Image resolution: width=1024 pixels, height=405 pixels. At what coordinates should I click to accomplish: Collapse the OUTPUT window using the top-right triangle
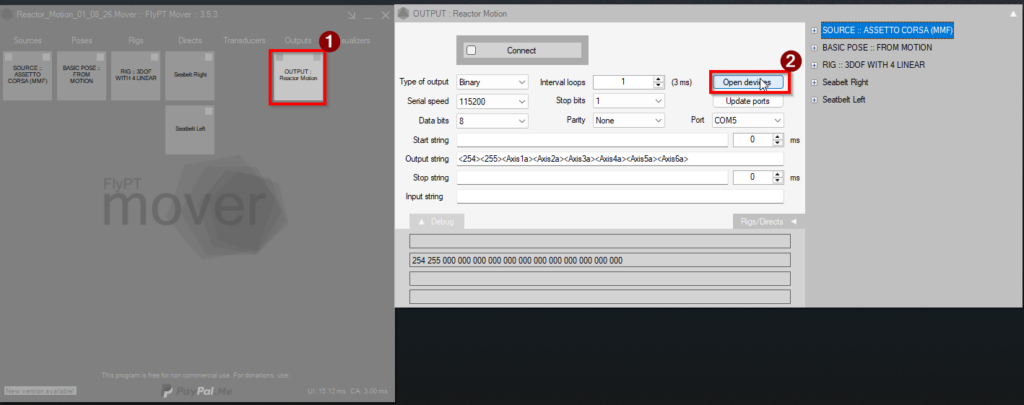tap(1012, 13)
